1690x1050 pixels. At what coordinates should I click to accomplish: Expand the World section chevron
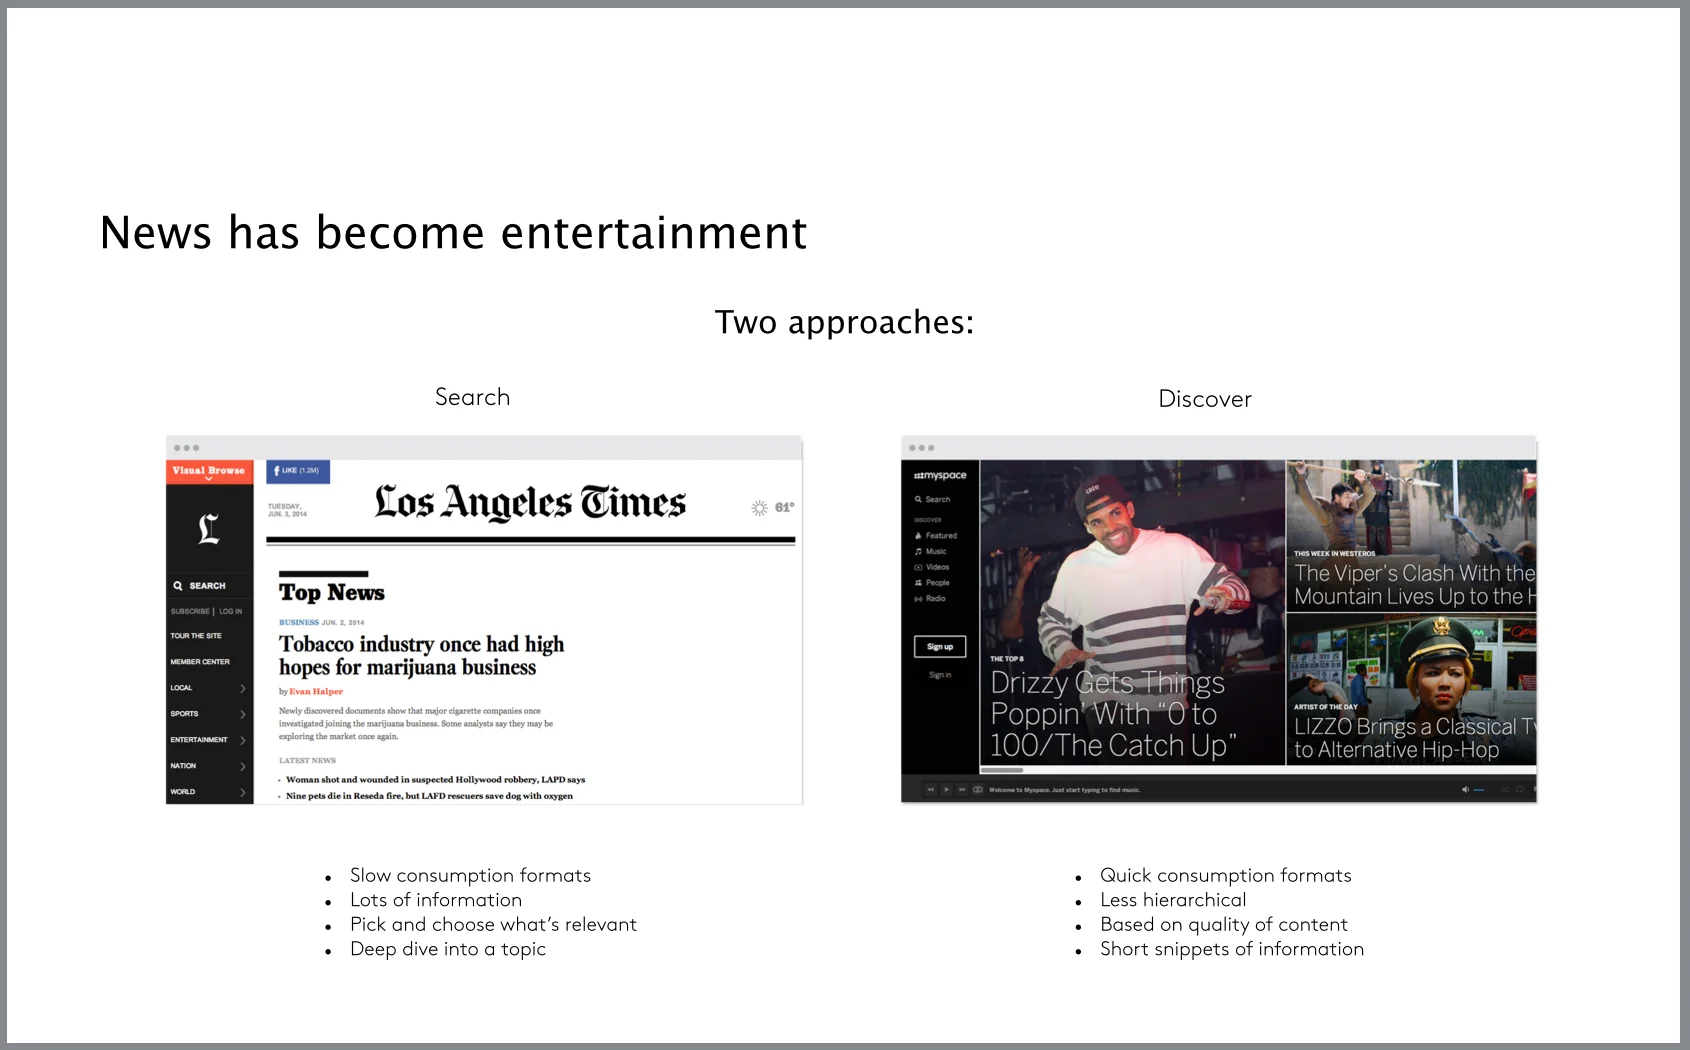tap(243, 792)
